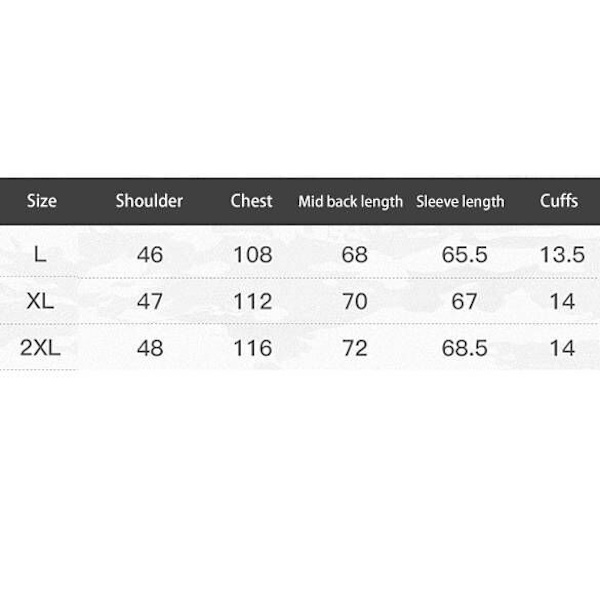Select the 2XL size row label

tap(40, 348)
